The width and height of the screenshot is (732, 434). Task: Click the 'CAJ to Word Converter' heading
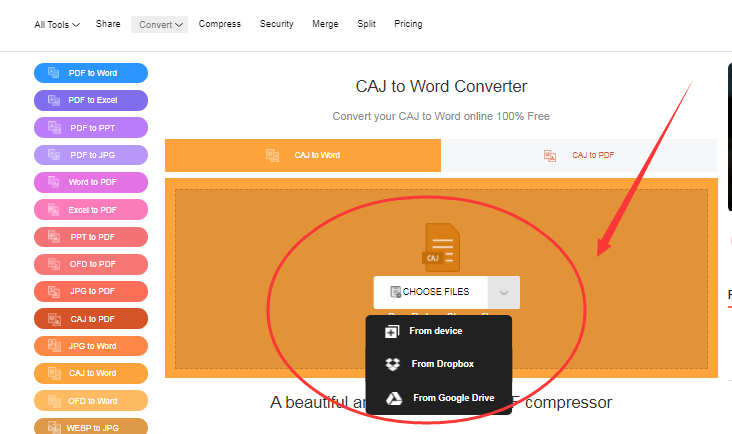pyautogui.click(x=441, y=86)
